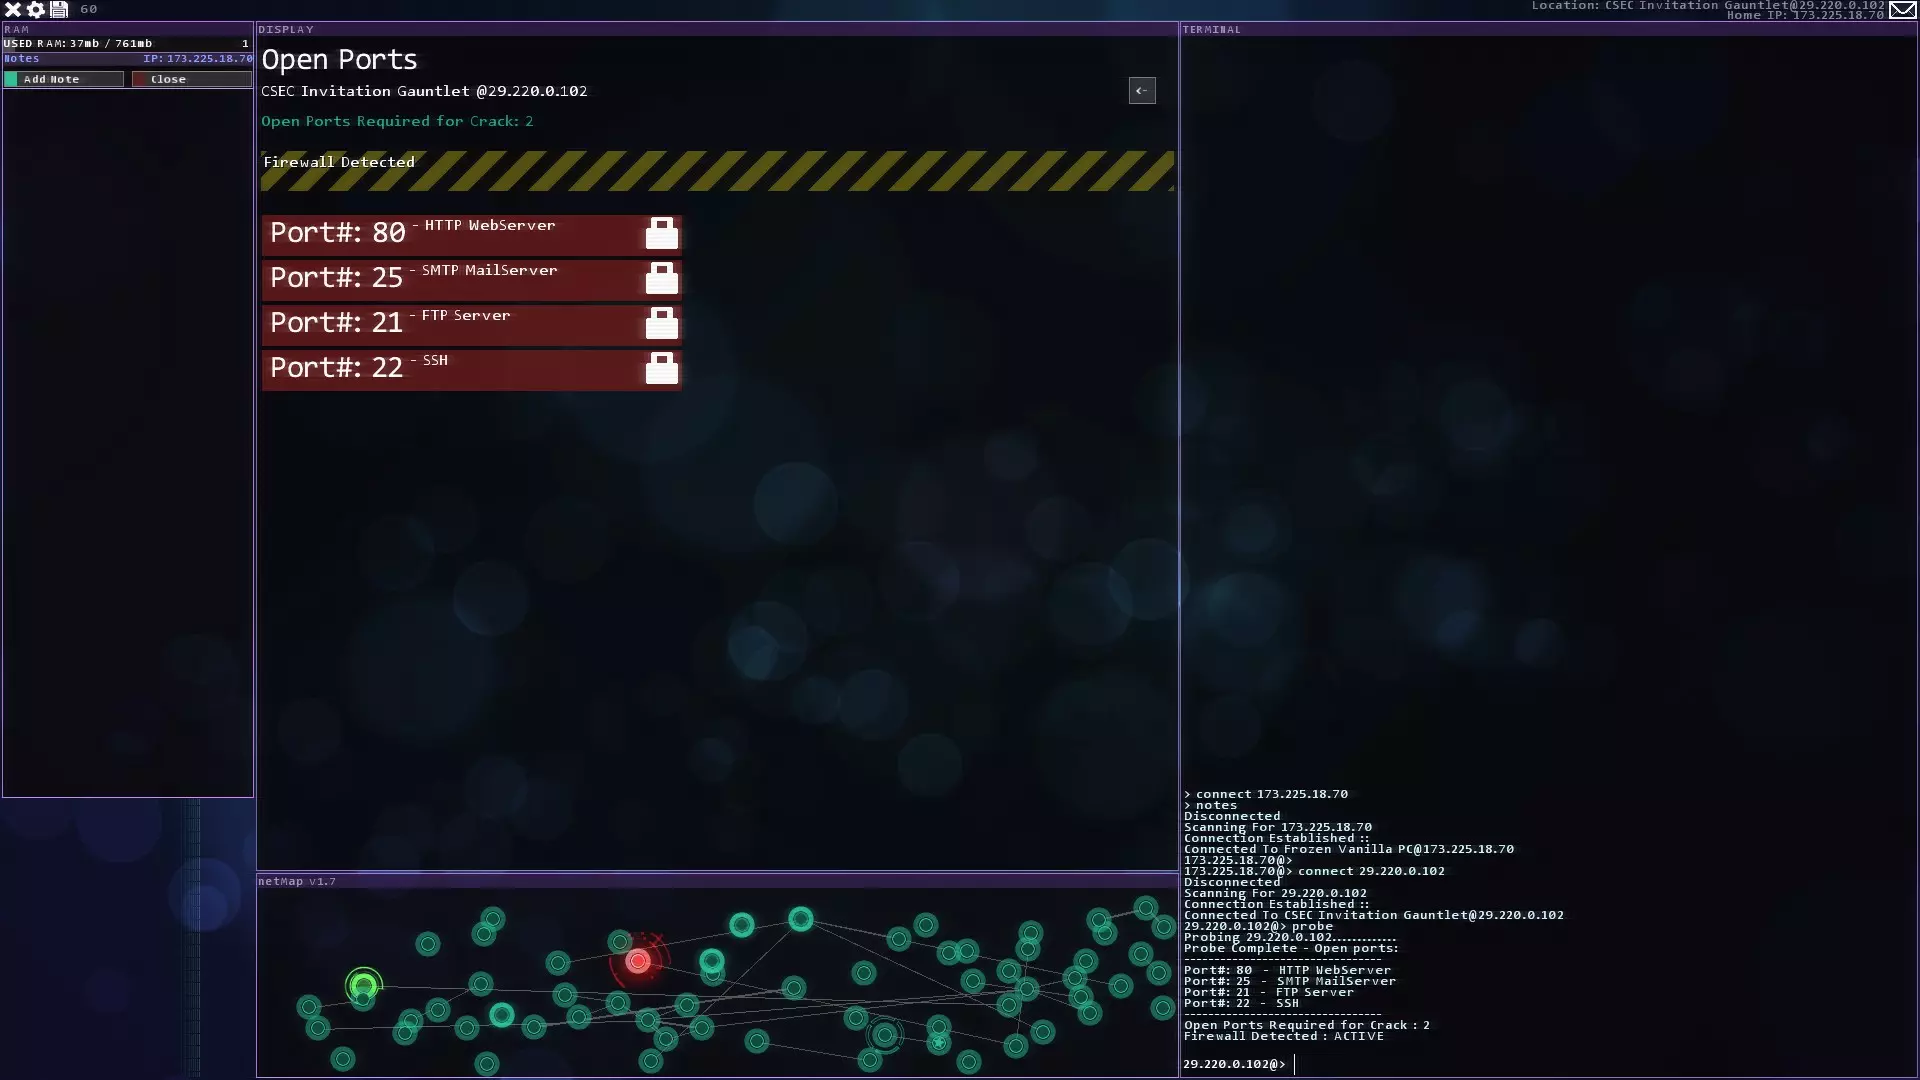The image size is (1920, 1080).
Task: Click the lock icon on port 25
Action: tap(661, 279)
